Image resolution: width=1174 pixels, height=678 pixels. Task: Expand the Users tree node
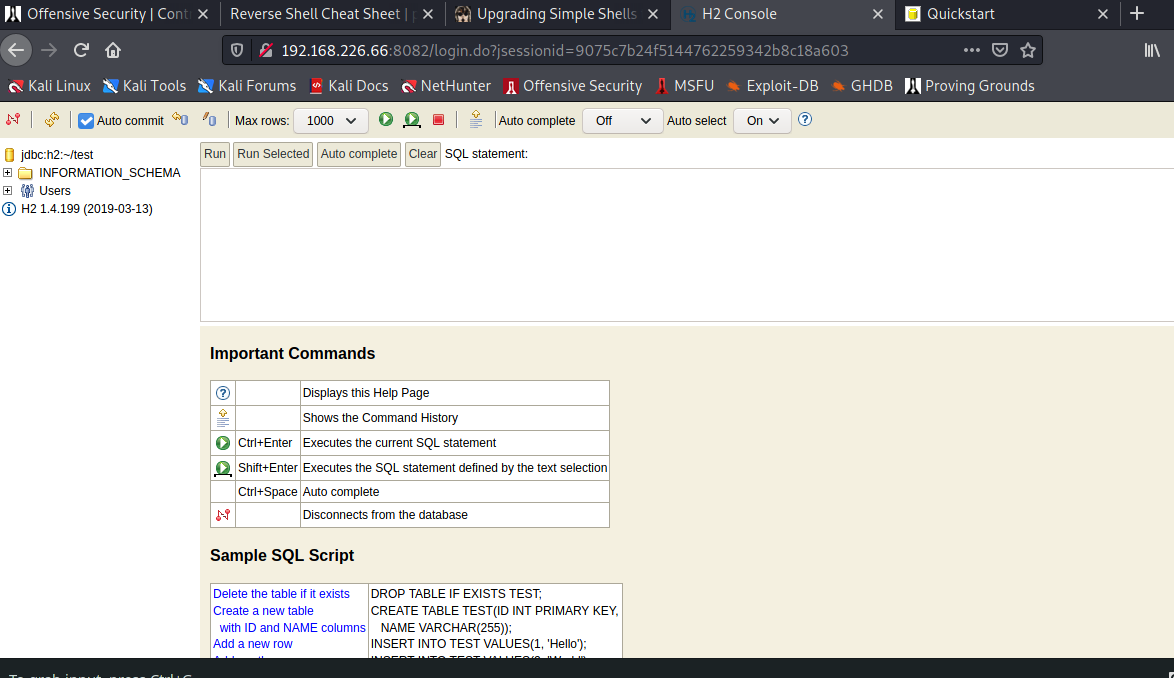pyautogui.click(x=8, y=190)
